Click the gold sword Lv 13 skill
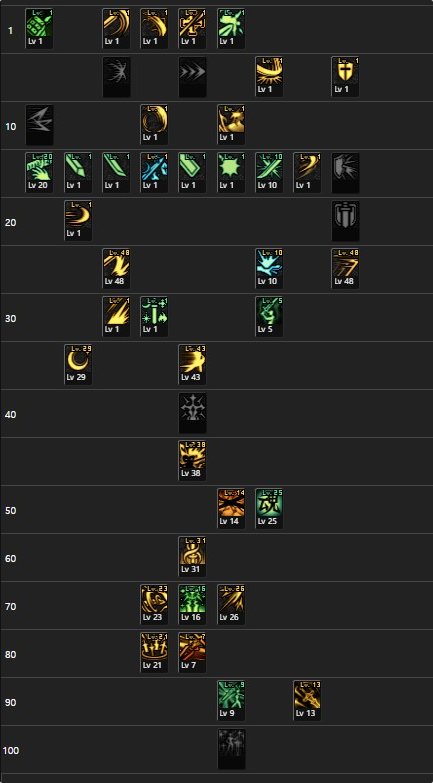Viewport: 433px width, 783px height. (x=307, y=700)
